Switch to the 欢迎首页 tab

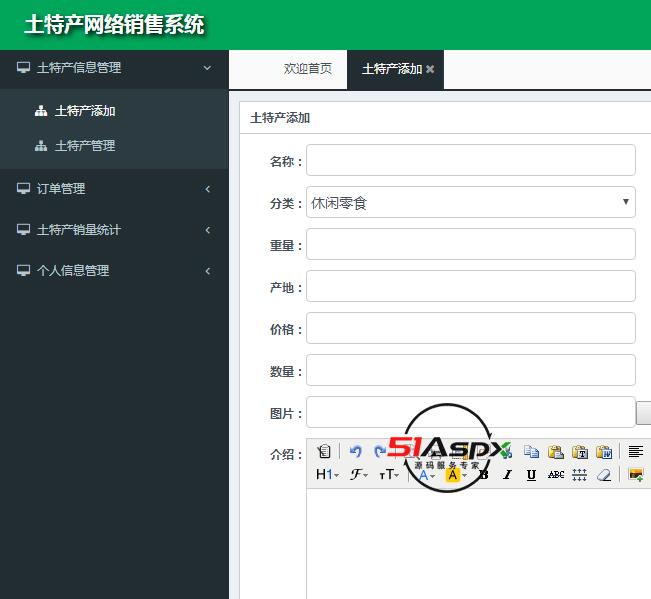[308, 69]
